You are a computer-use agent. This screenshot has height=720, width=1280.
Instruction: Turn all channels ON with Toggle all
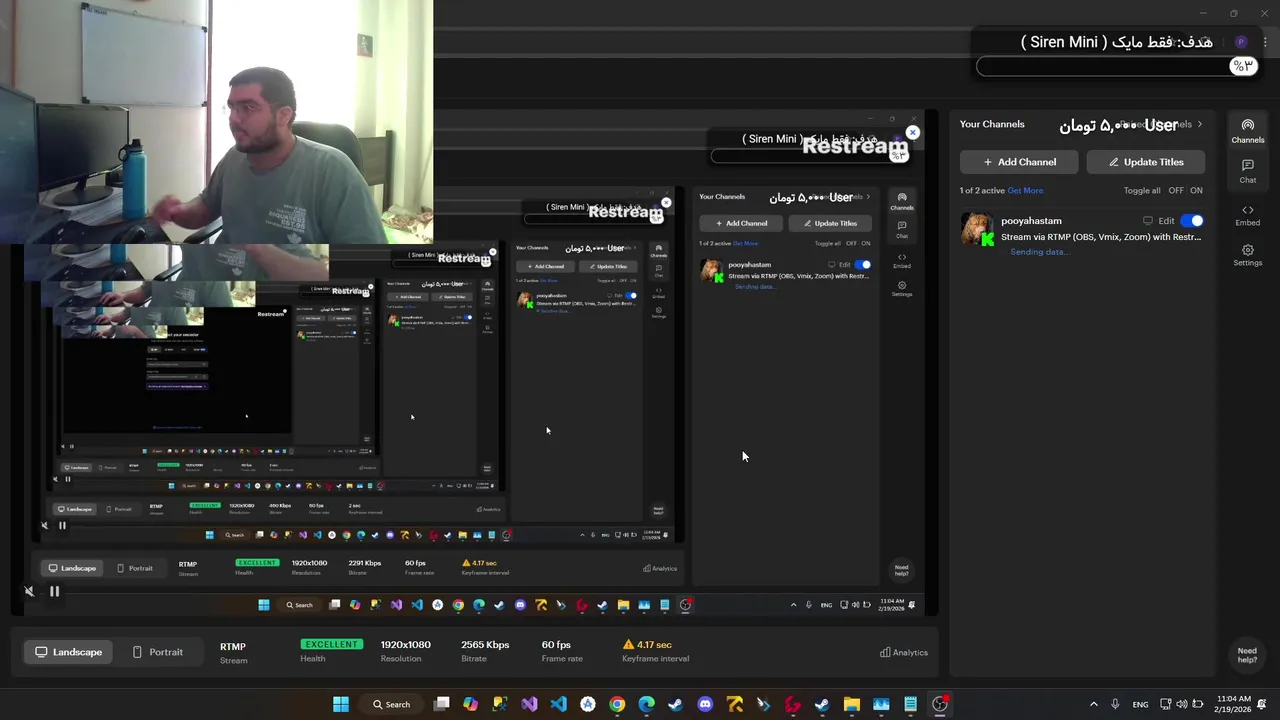click(x=1196, y=190)
